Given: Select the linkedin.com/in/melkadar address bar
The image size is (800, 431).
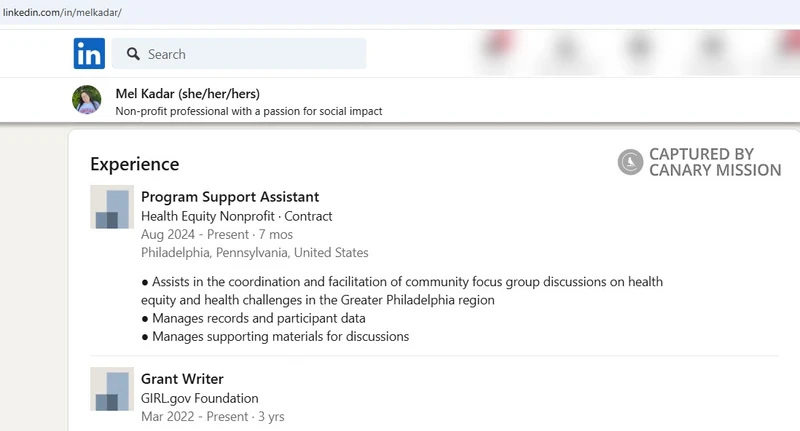Looking at the screenshot, I should click(62, 12).
